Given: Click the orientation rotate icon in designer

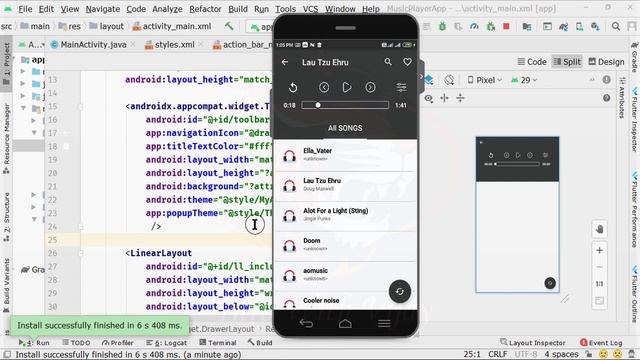Looking at the screenshot, I should pyautogui.click(x=449, y=80).
